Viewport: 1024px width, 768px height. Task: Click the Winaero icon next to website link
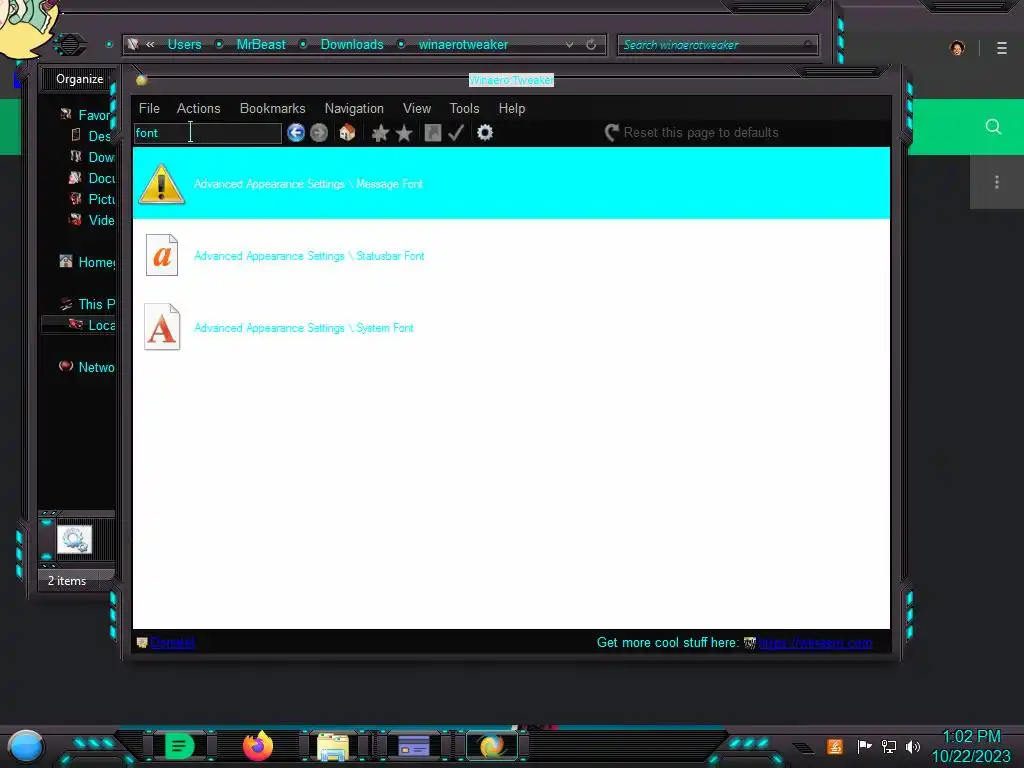coord(750,643)
